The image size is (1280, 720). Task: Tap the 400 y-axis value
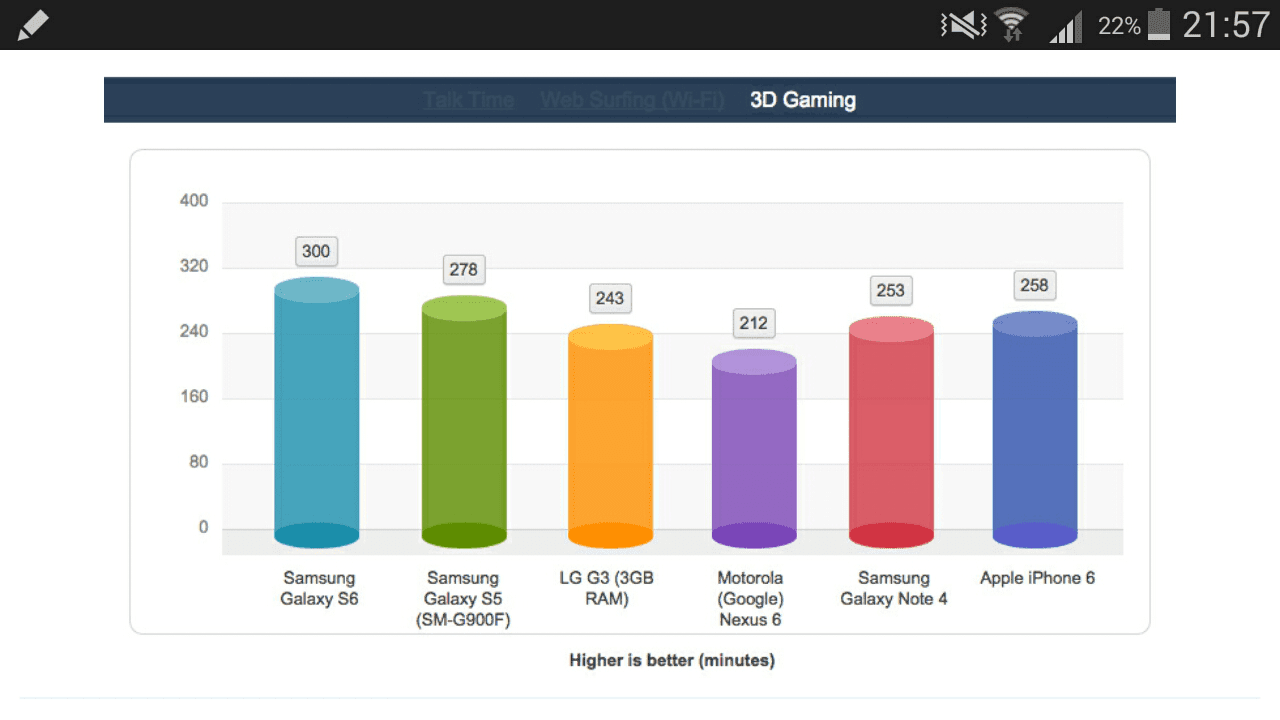pyautogui.click(x=194, y=201)
